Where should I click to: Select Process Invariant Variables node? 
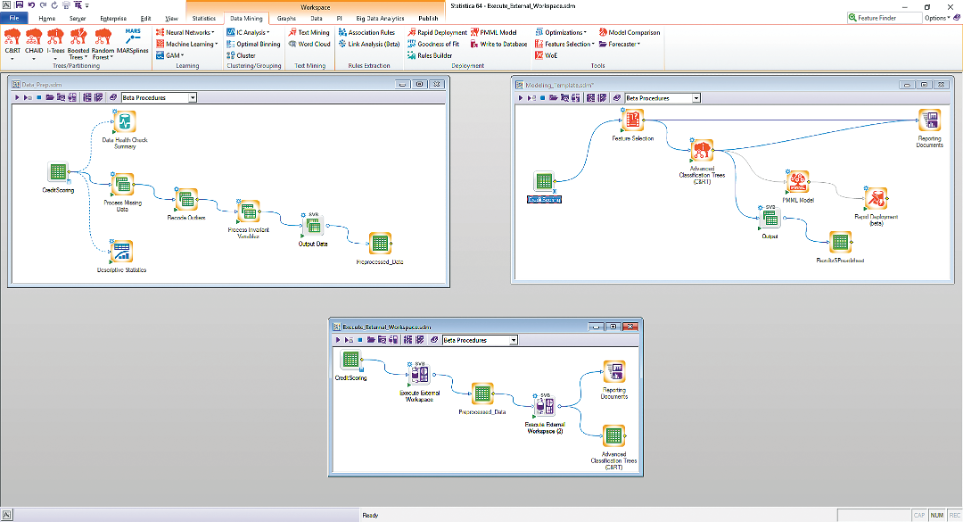coord(248,212)
